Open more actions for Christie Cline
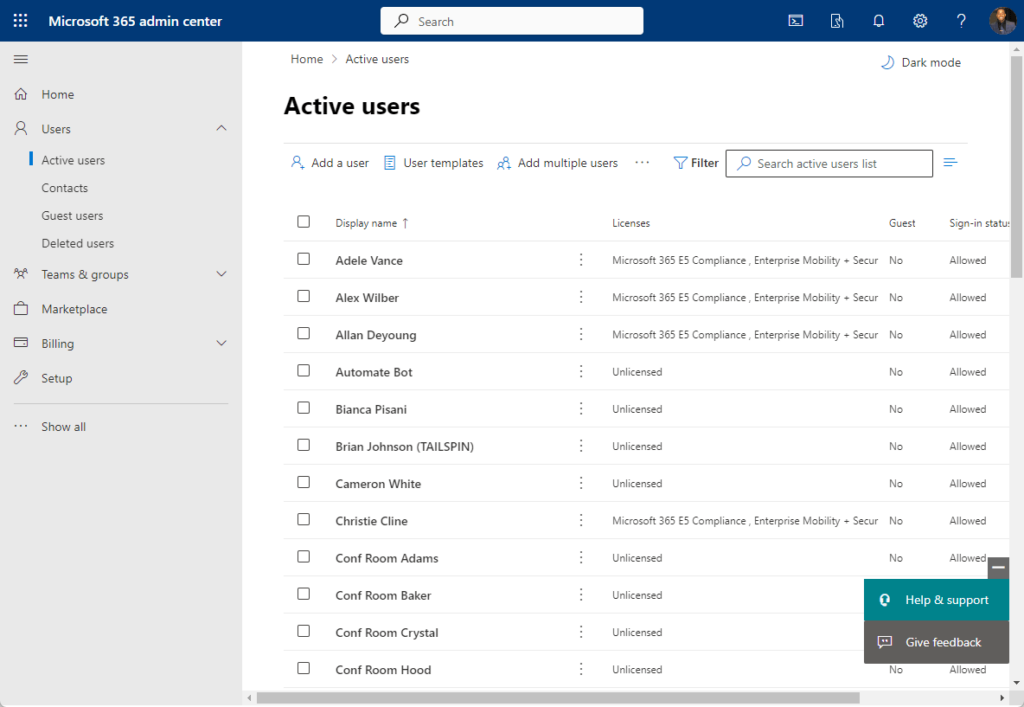 pyautogui.click(x=581, y=520)
